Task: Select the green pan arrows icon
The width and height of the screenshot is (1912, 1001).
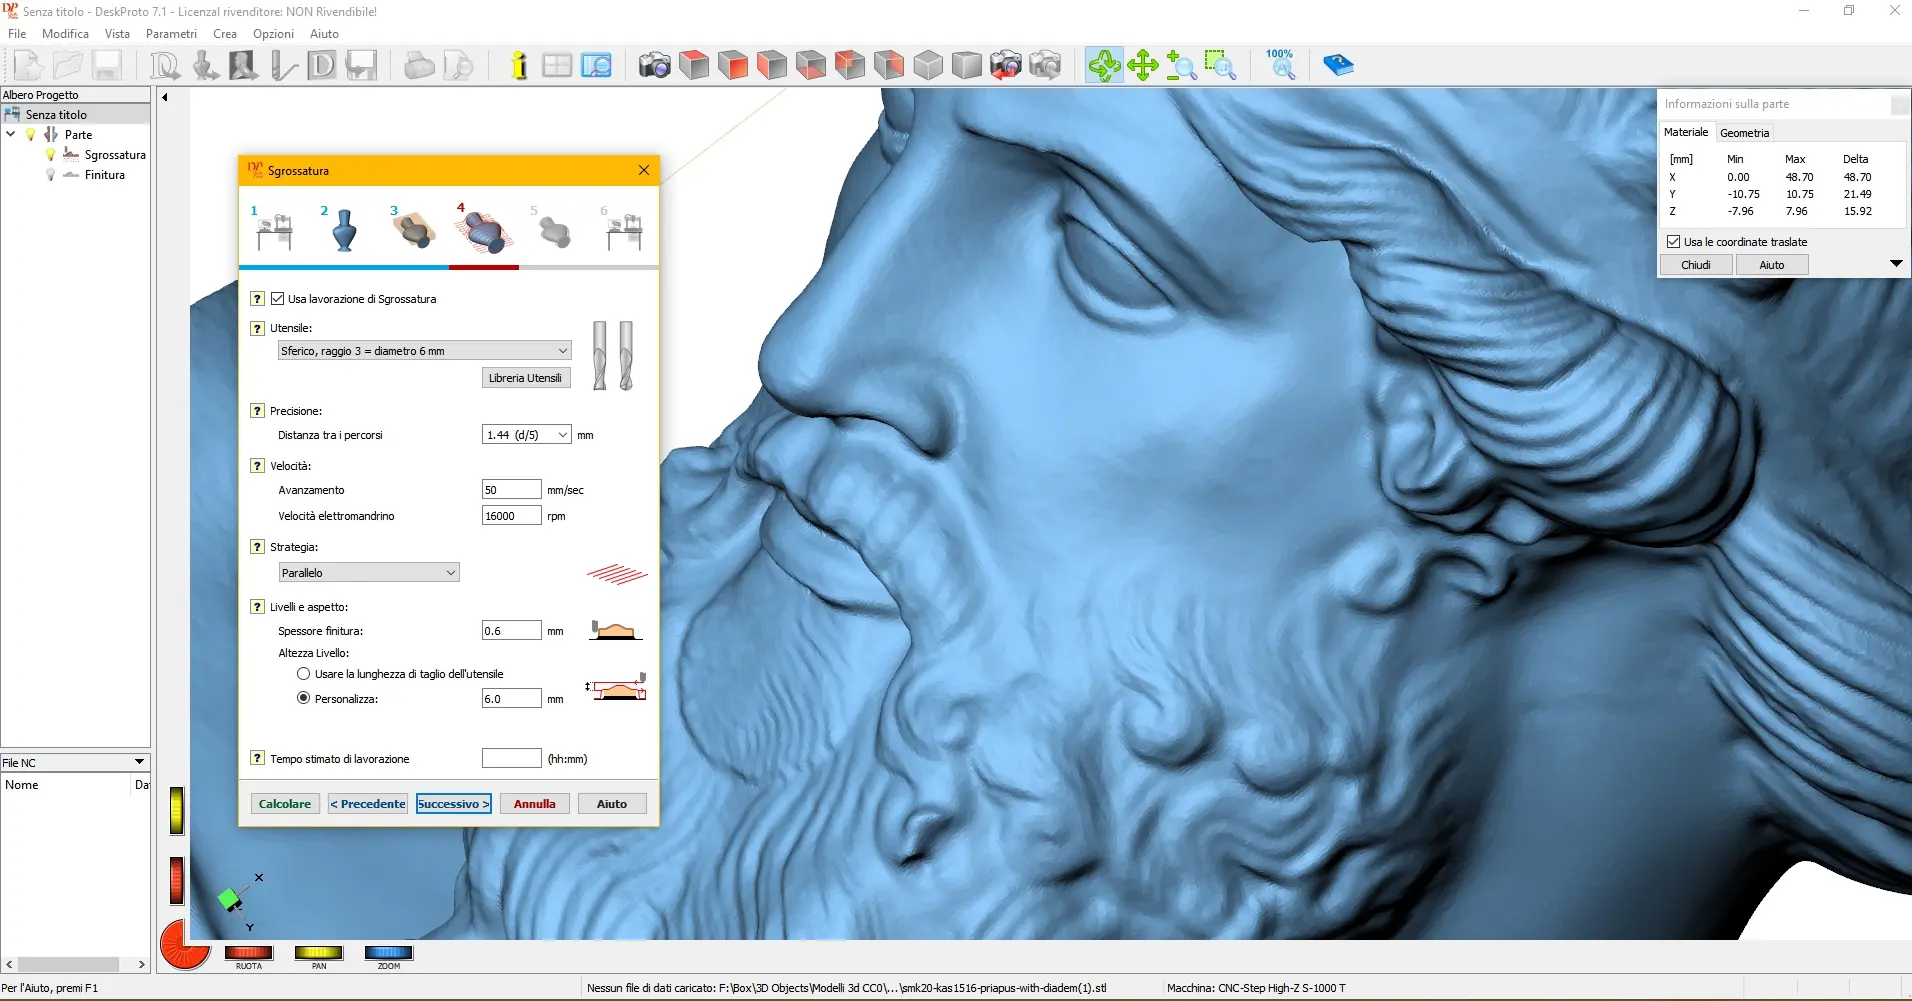Action: [x=1142, y=66]
